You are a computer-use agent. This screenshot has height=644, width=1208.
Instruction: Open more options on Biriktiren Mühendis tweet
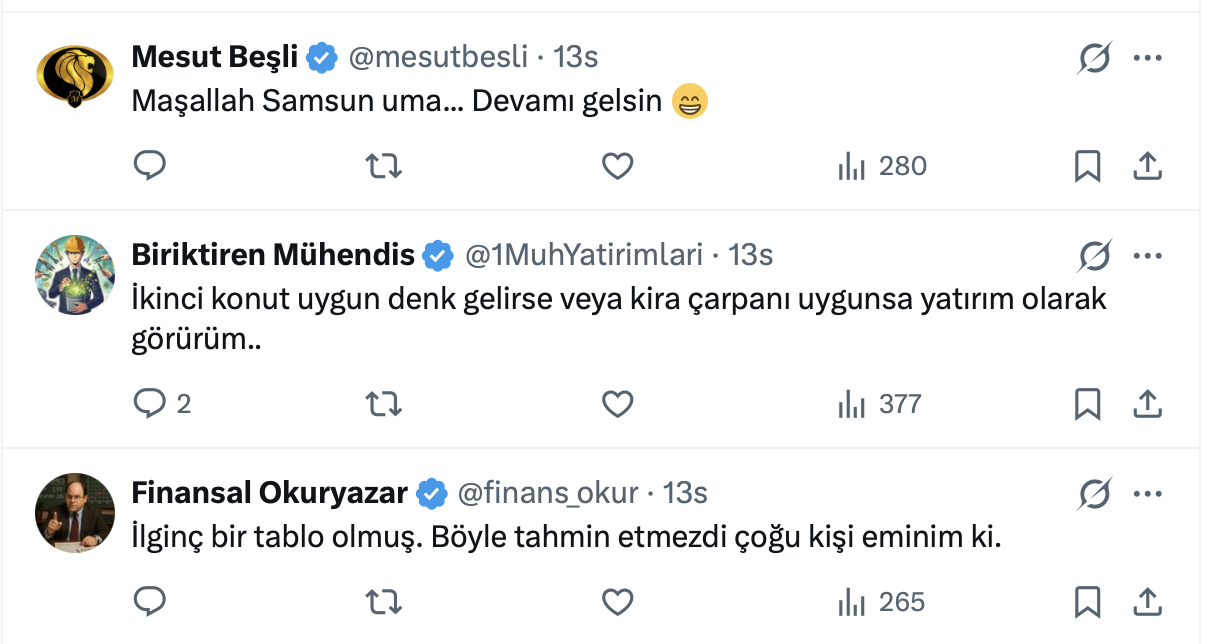[x=1147, y=256]
